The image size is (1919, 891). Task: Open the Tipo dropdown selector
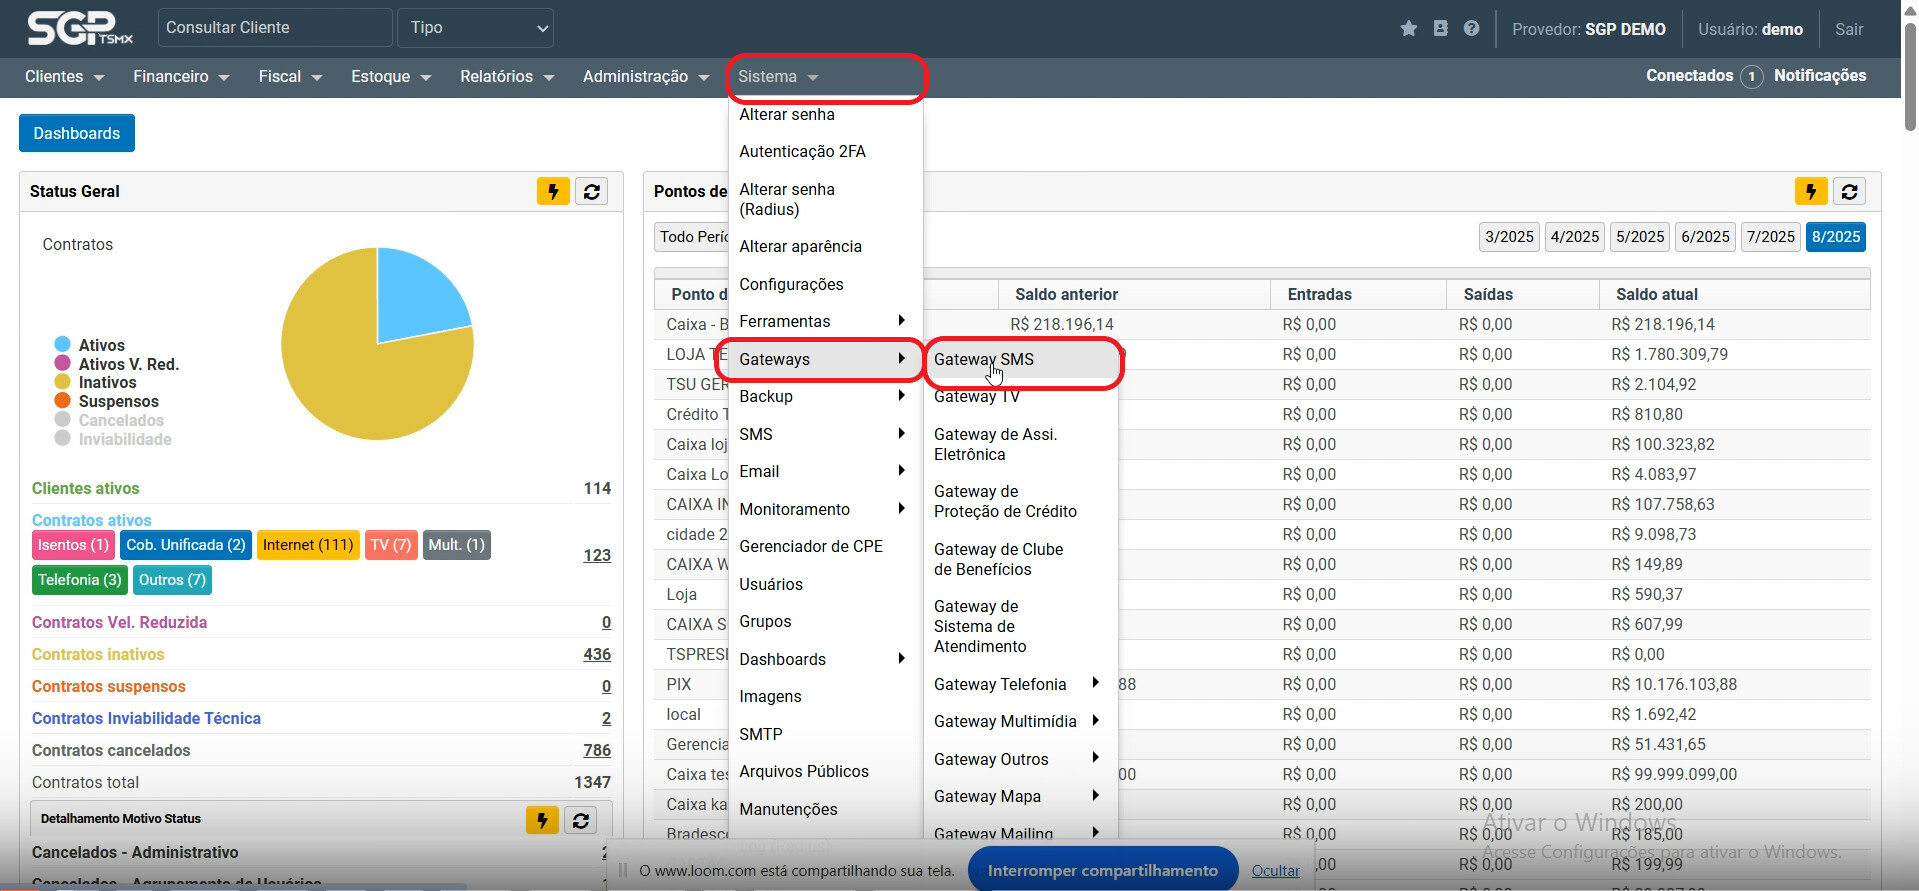pyautogui.click(x=475, y=28)
